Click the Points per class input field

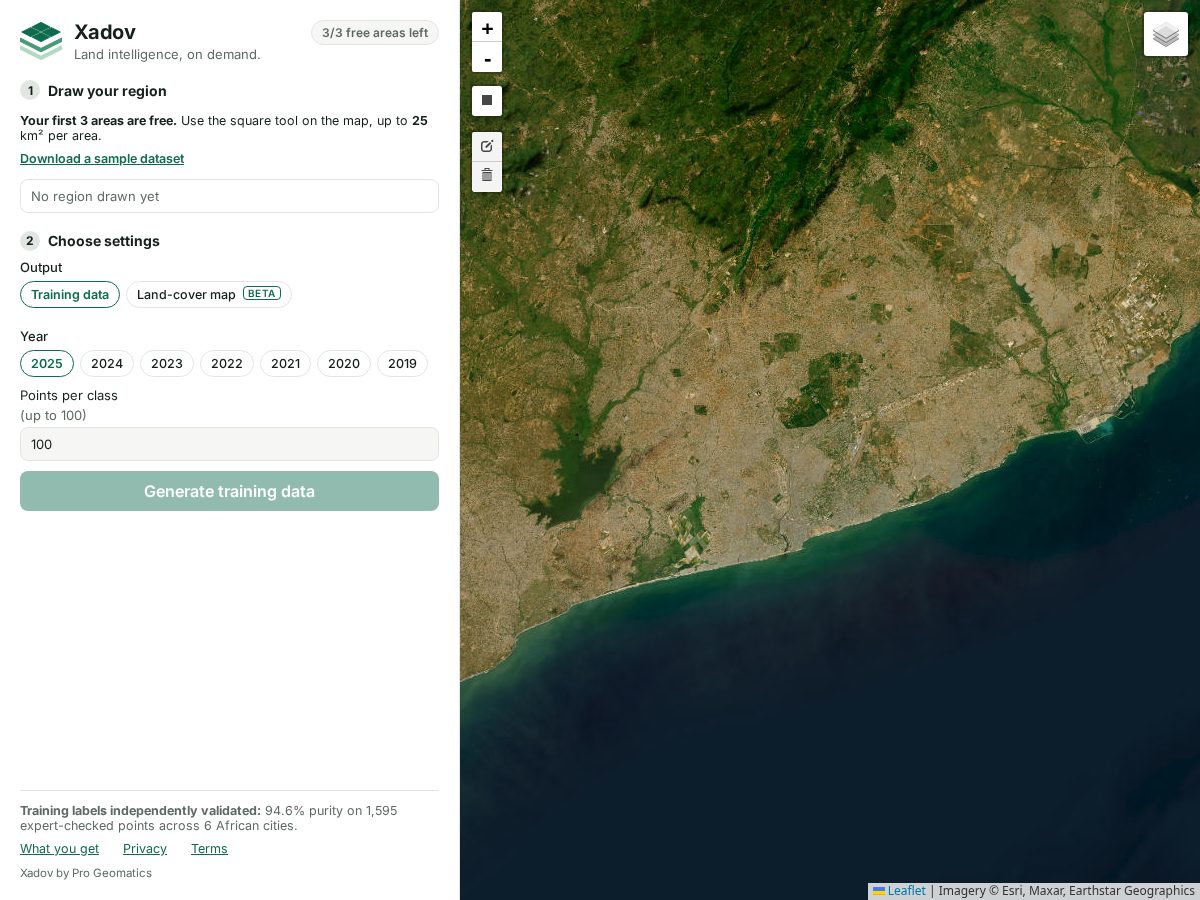pos(229,444)
